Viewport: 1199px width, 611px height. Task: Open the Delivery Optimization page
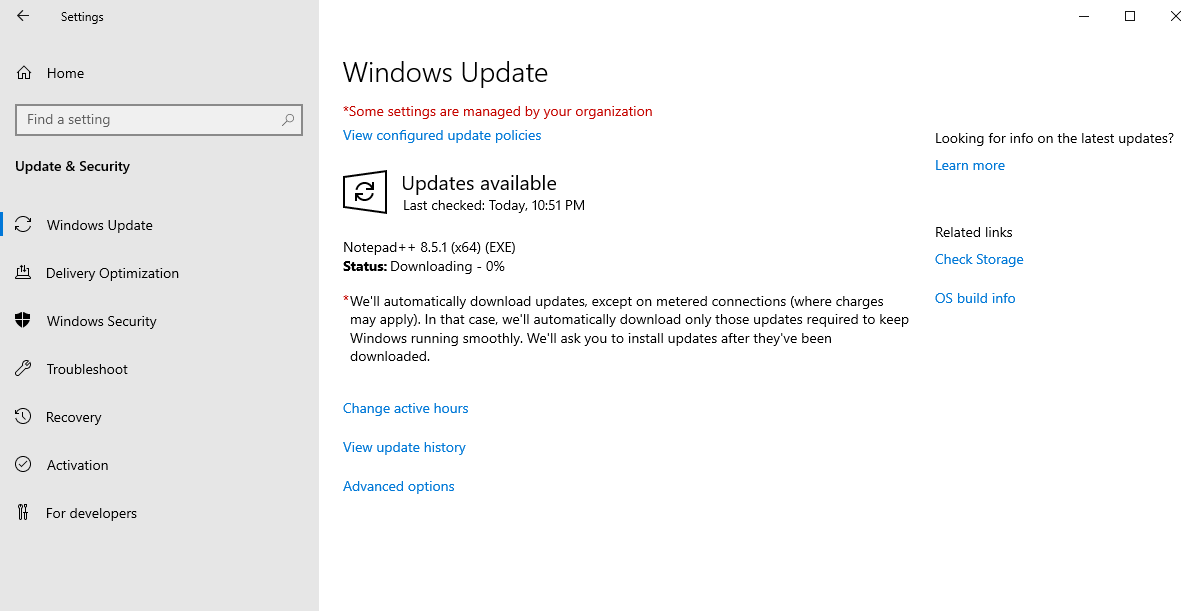tap(112, 273)
